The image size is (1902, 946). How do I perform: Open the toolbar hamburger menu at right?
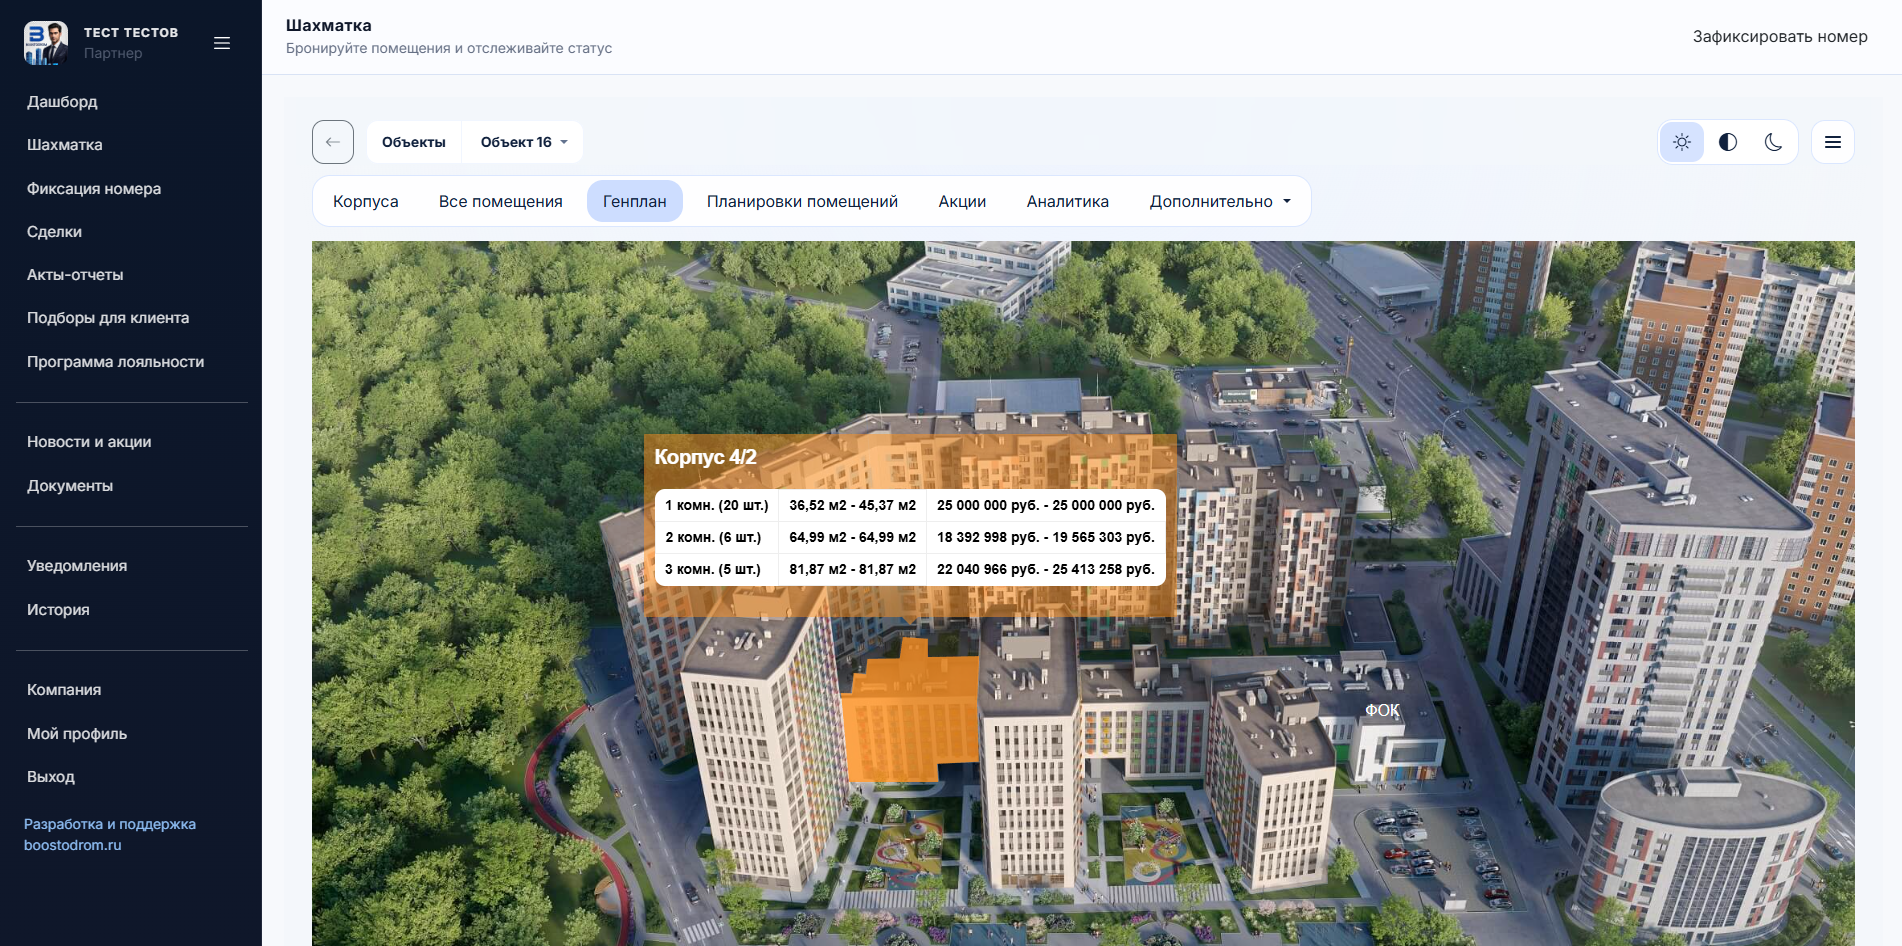tap(1833, 142)
